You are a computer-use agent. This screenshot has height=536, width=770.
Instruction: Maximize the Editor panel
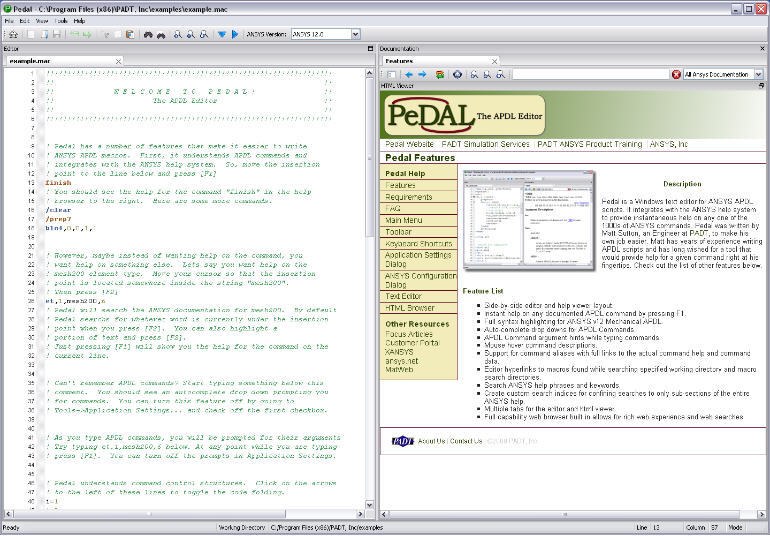[x=370, y=49]
